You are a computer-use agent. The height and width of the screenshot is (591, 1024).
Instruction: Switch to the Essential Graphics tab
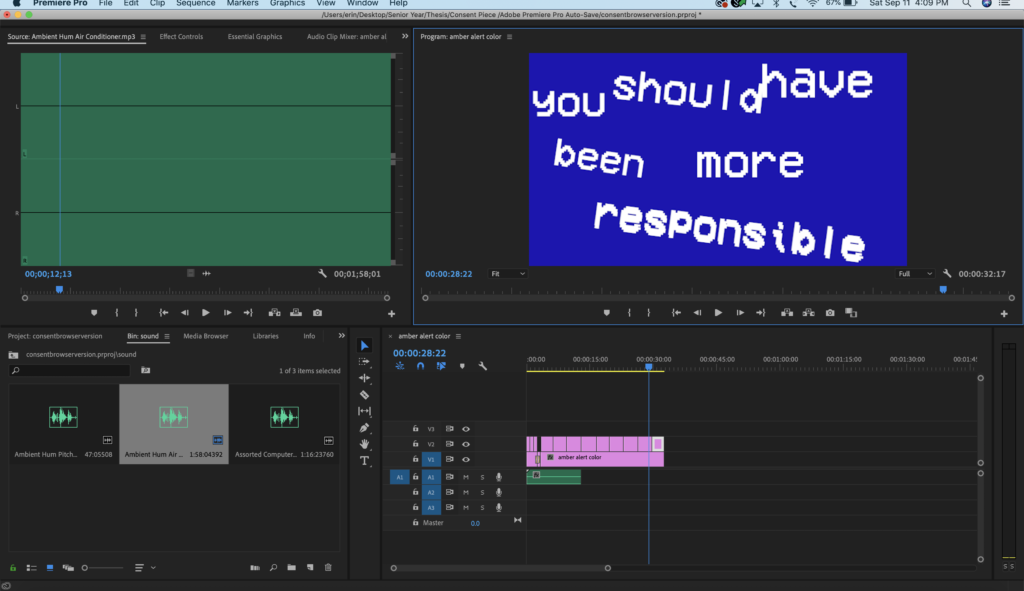point(255,37)
